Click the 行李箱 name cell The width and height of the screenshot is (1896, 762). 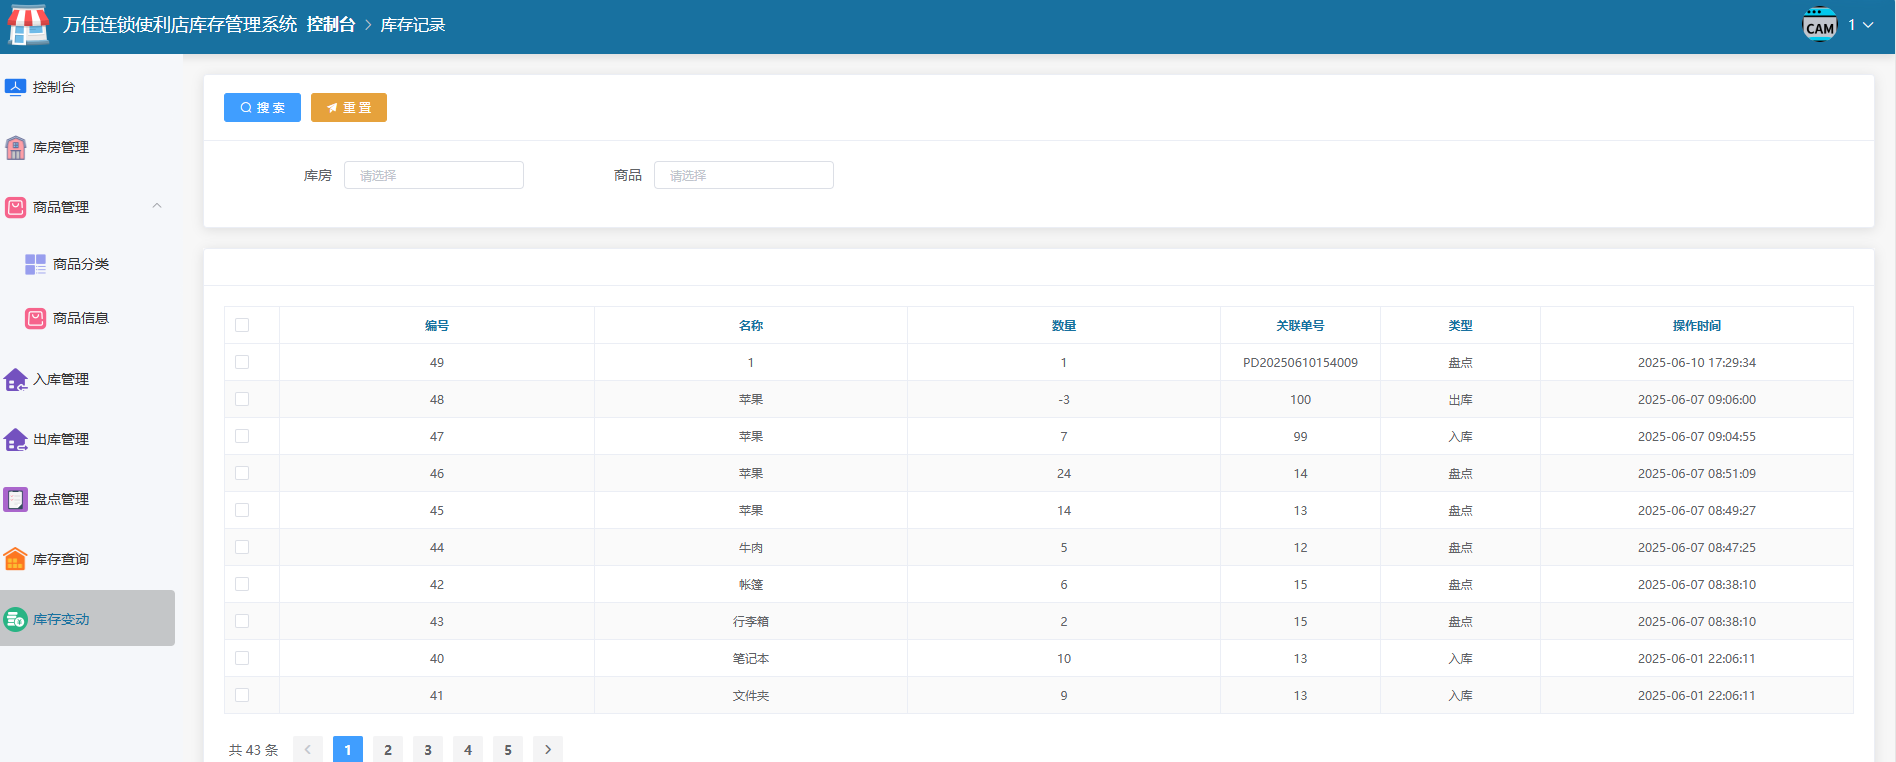click(751, 621)
